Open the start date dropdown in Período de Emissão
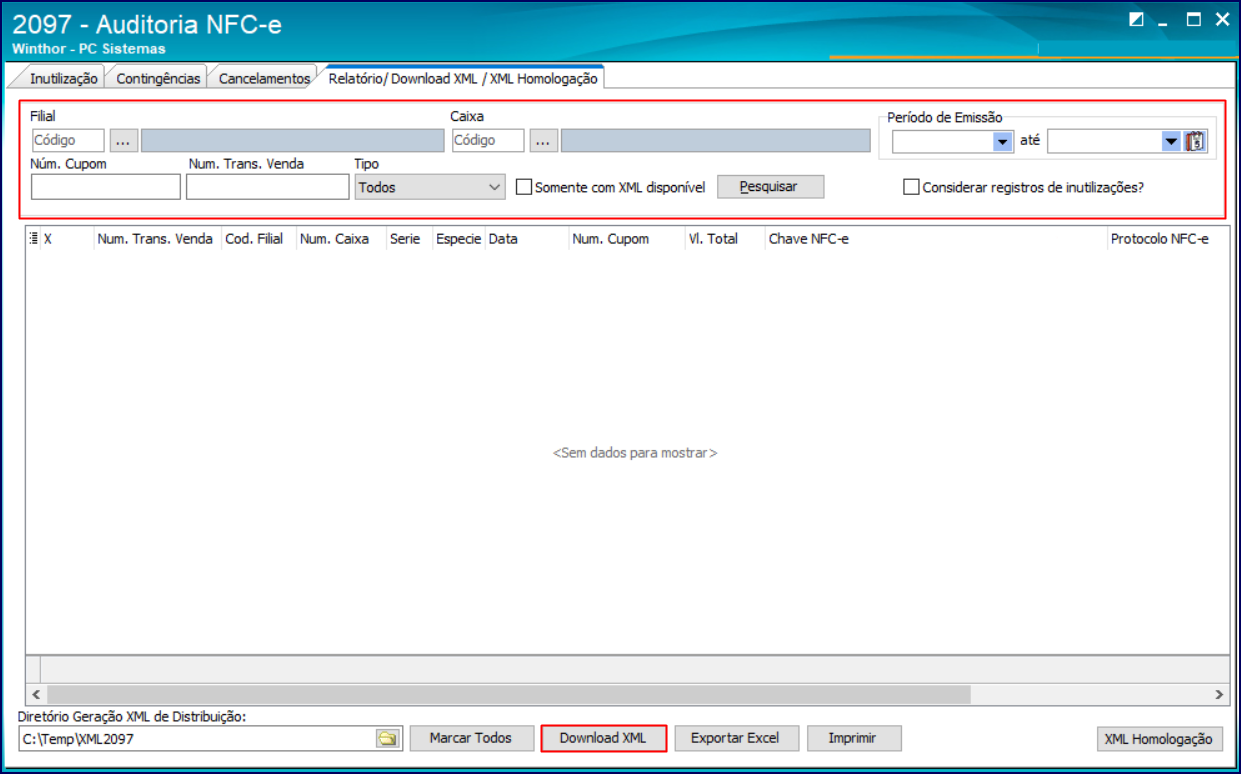This screenshot has height=774, width=1241. tap(1003, 142)
